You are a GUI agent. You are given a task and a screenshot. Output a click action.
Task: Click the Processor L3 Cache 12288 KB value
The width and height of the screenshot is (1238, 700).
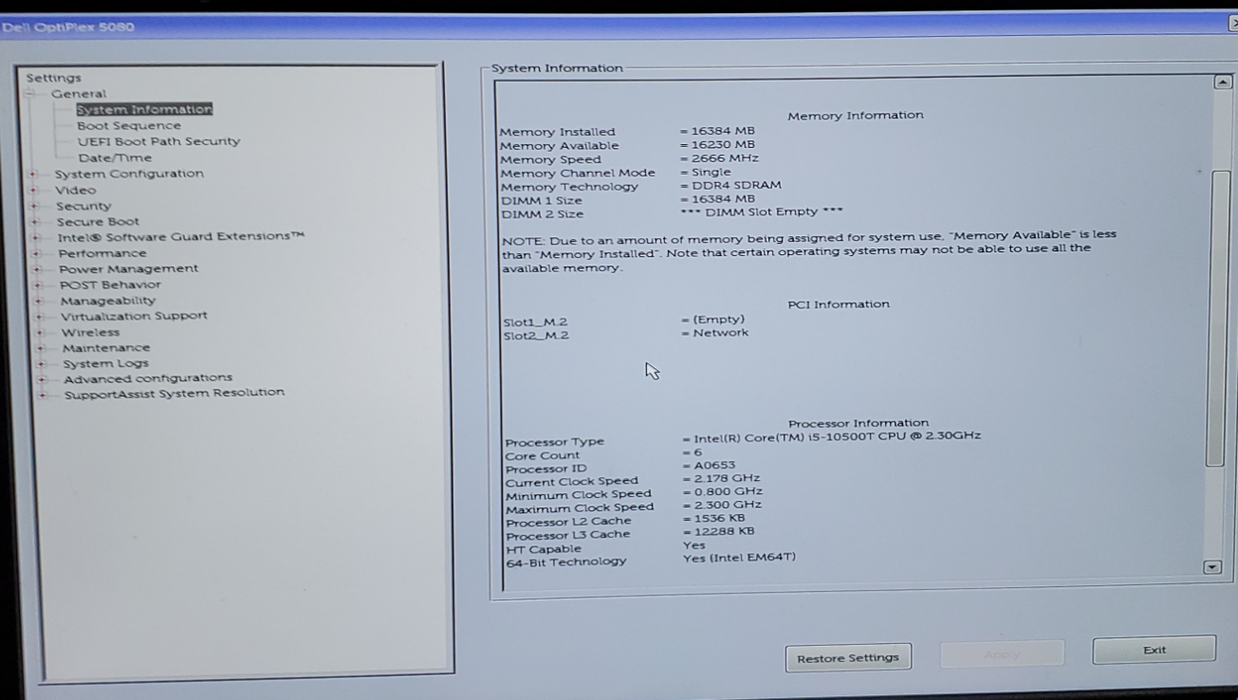click(719, 532)
